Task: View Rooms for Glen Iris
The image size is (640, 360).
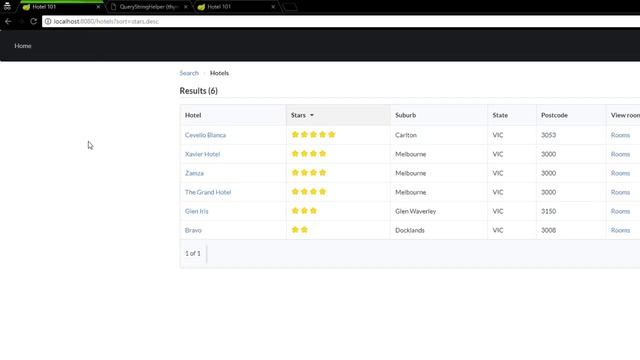Action: [620, 211]
